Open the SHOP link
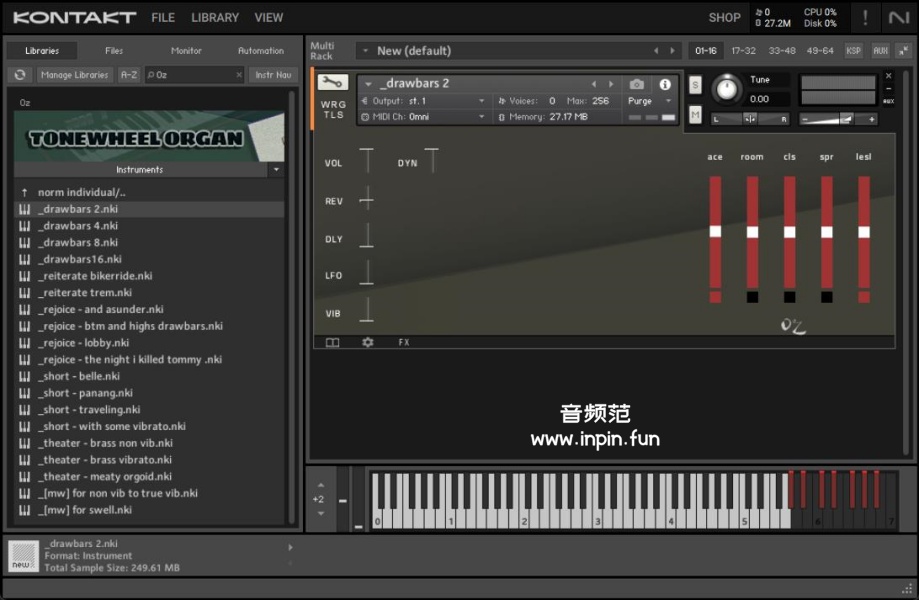919x600 pixels. (x=724, y=18)
